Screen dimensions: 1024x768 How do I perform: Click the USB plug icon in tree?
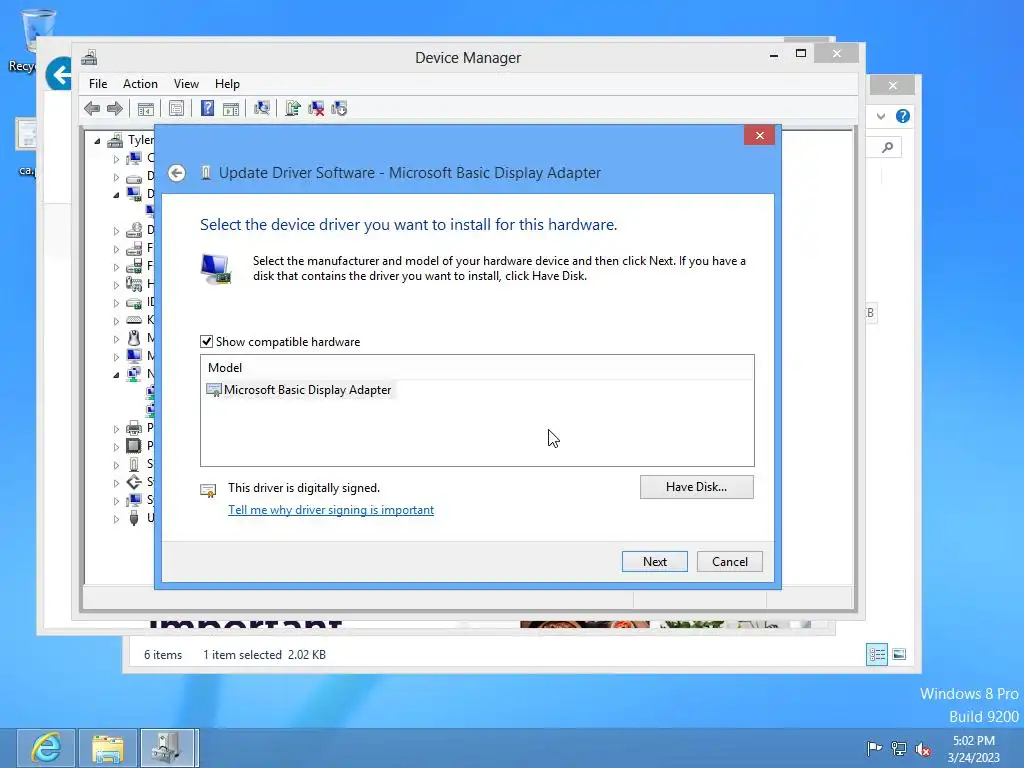pos(134,518)
